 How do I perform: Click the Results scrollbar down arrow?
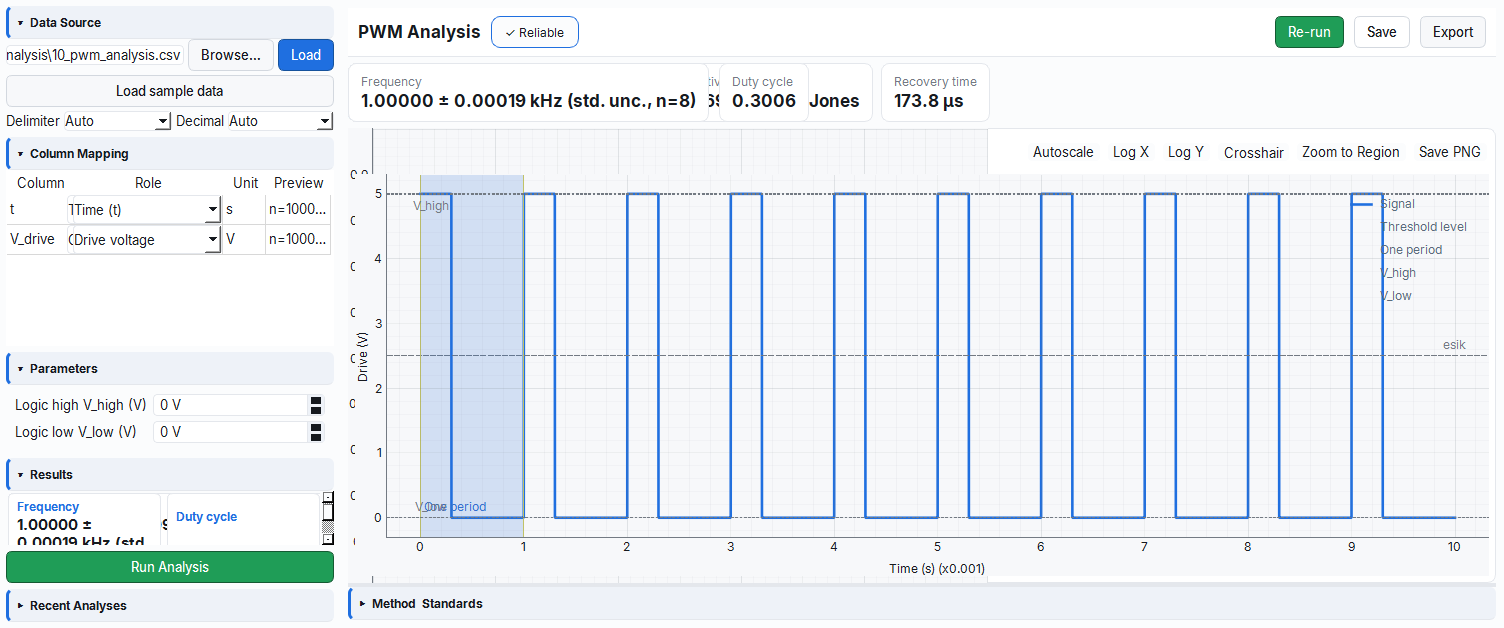(327, 539)
